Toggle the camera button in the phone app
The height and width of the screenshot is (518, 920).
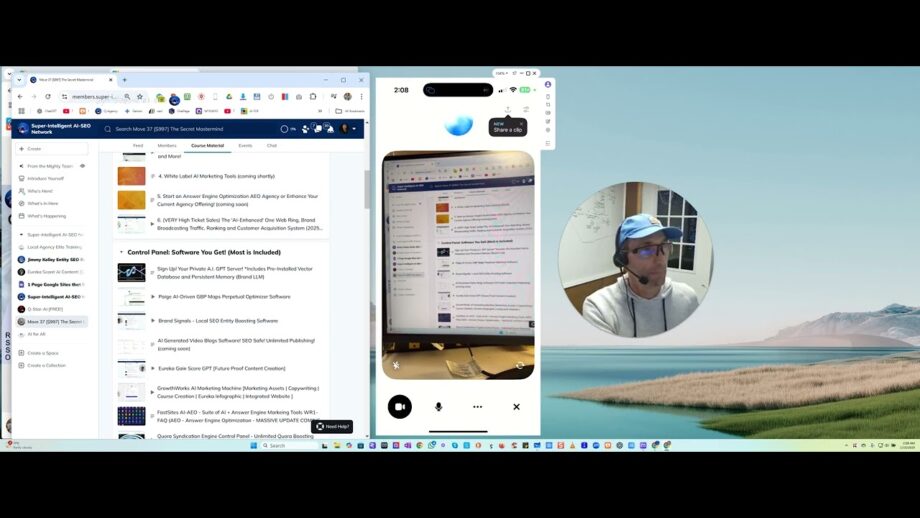[x=400, y=407]
